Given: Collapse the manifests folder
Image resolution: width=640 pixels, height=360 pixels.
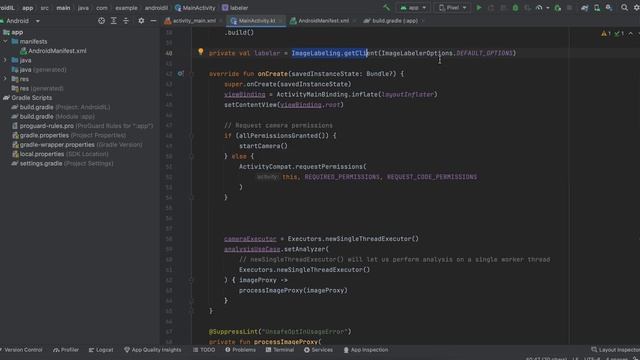Looking at the screenshot, I should pyautogui.click(x=5, y=41).
